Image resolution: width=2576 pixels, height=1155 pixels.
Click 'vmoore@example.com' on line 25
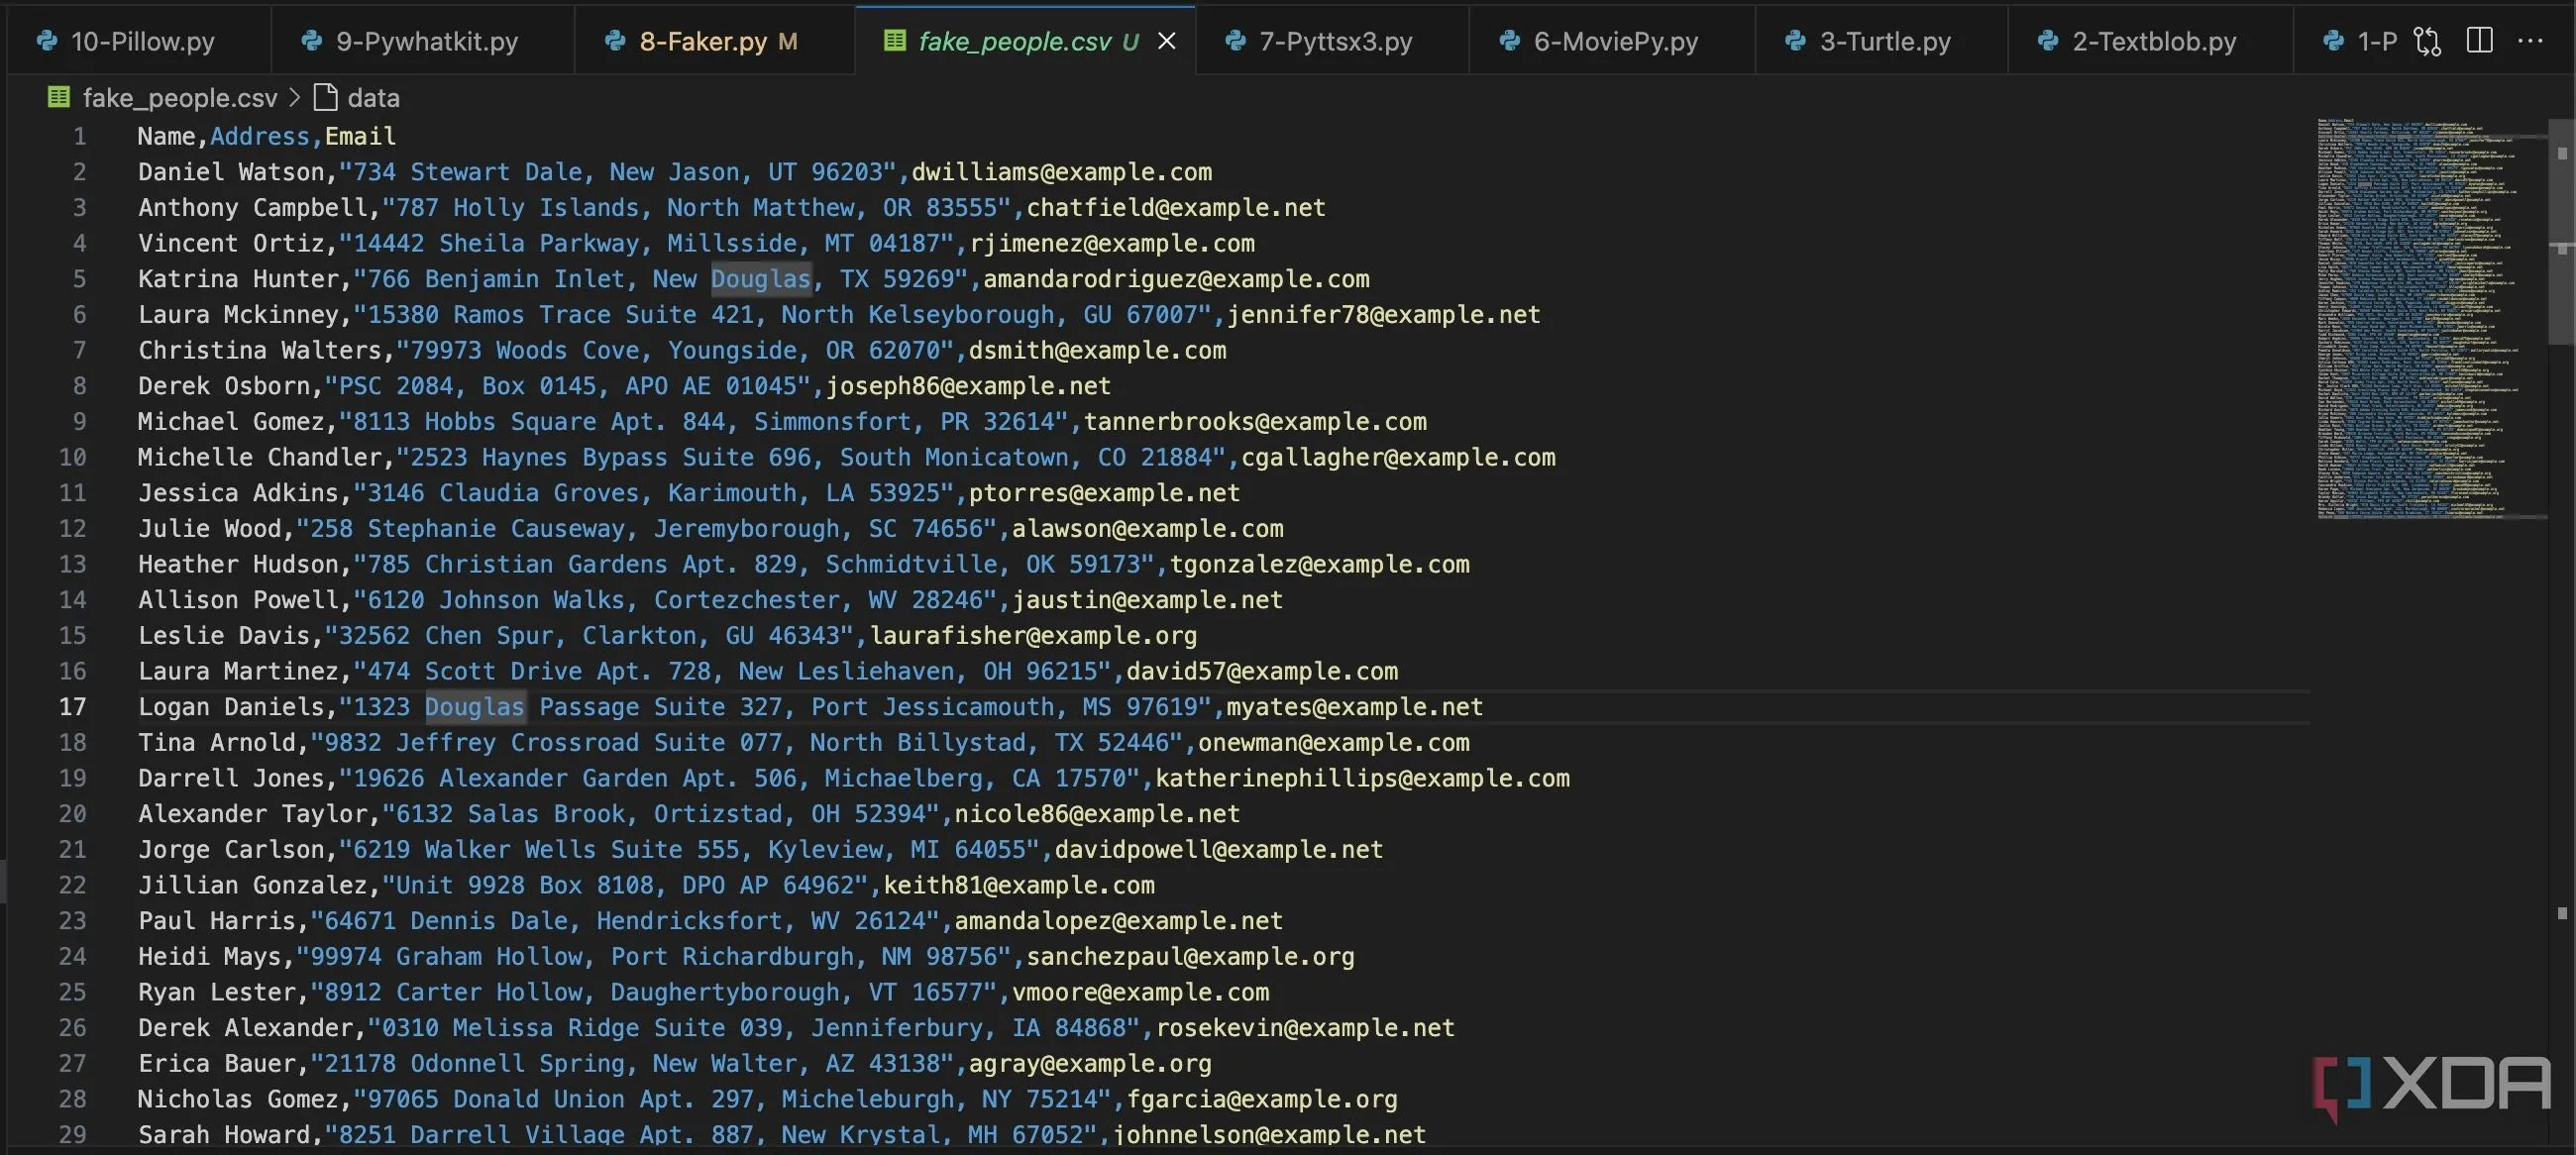1140,992
